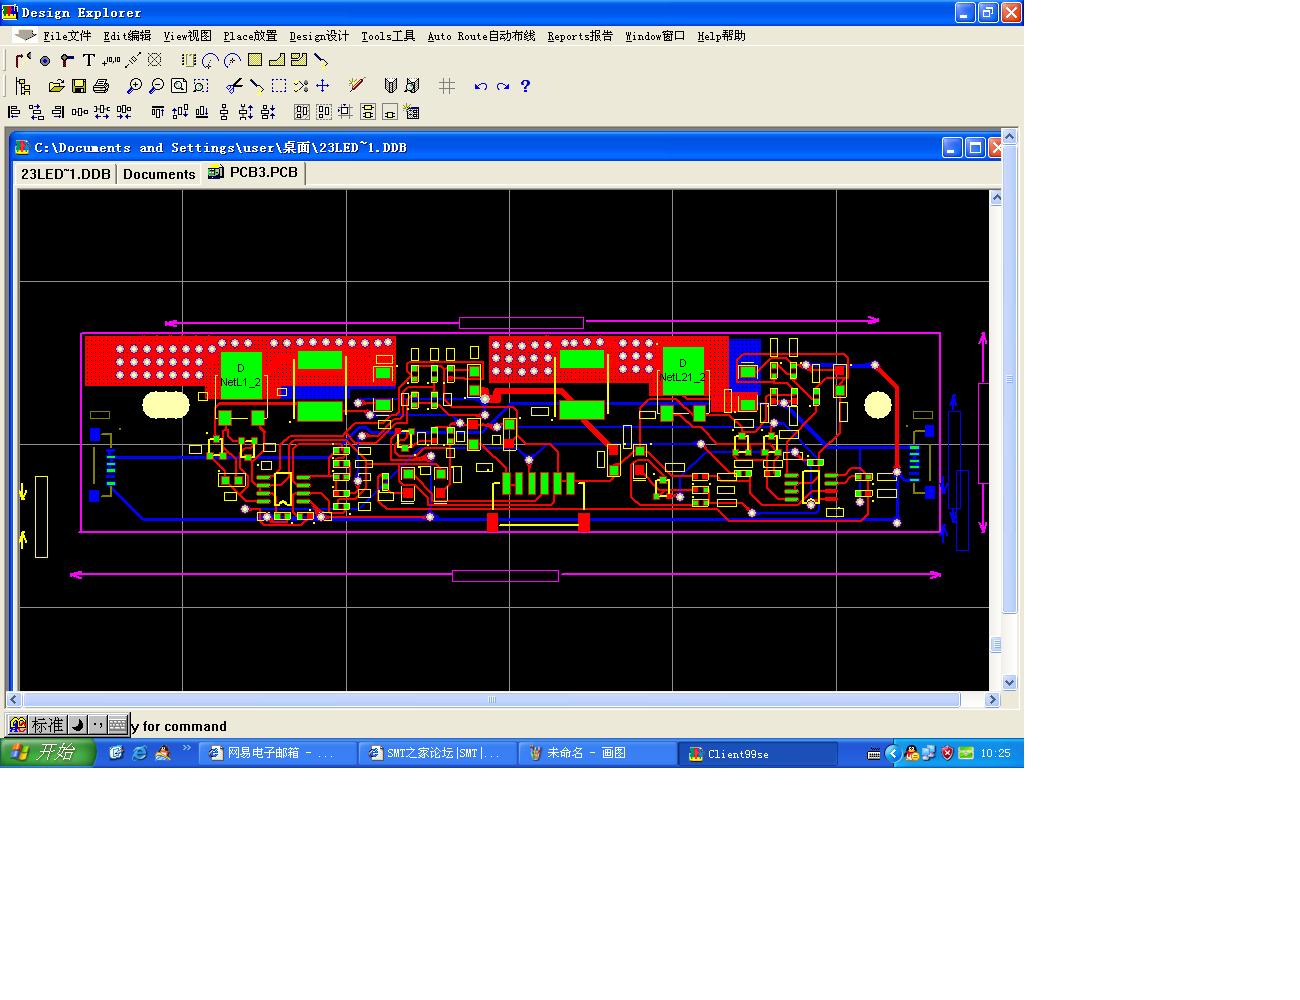Click the select inside area icon
Screen dimensions: 1300x1000
pyautogui.click(x=279, y=86)
